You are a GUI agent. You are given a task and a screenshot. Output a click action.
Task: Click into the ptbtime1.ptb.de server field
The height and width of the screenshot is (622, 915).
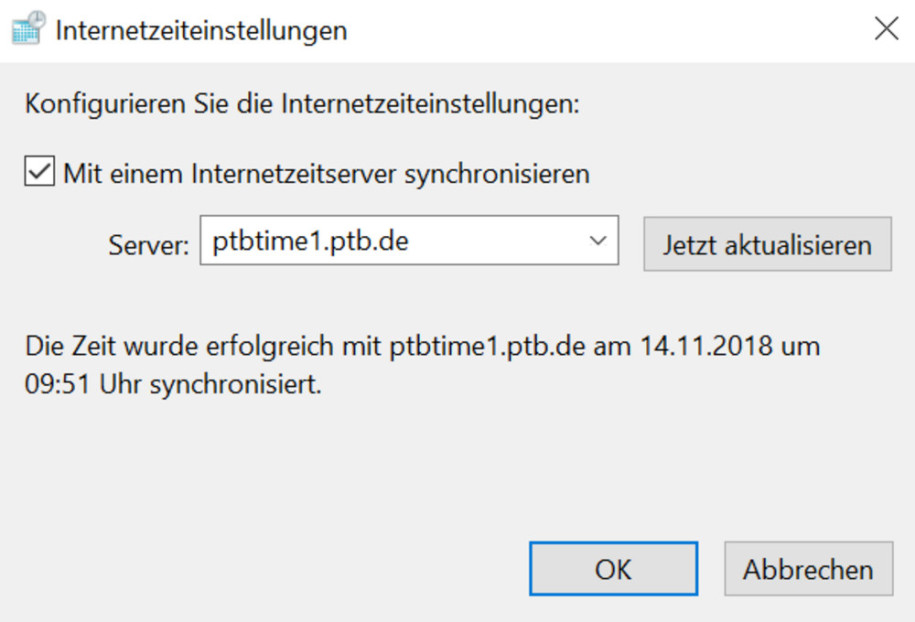coord(390,242)
